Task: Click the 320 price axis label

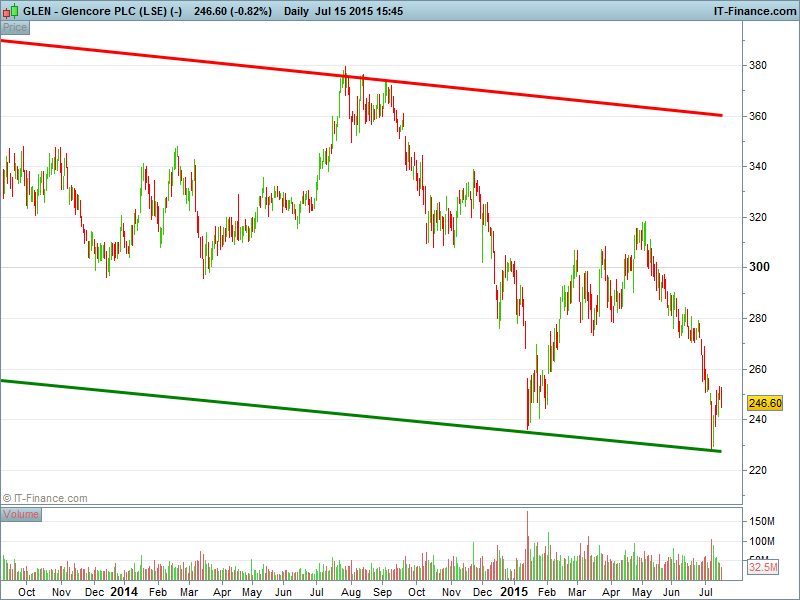Action: coord(758,217)
